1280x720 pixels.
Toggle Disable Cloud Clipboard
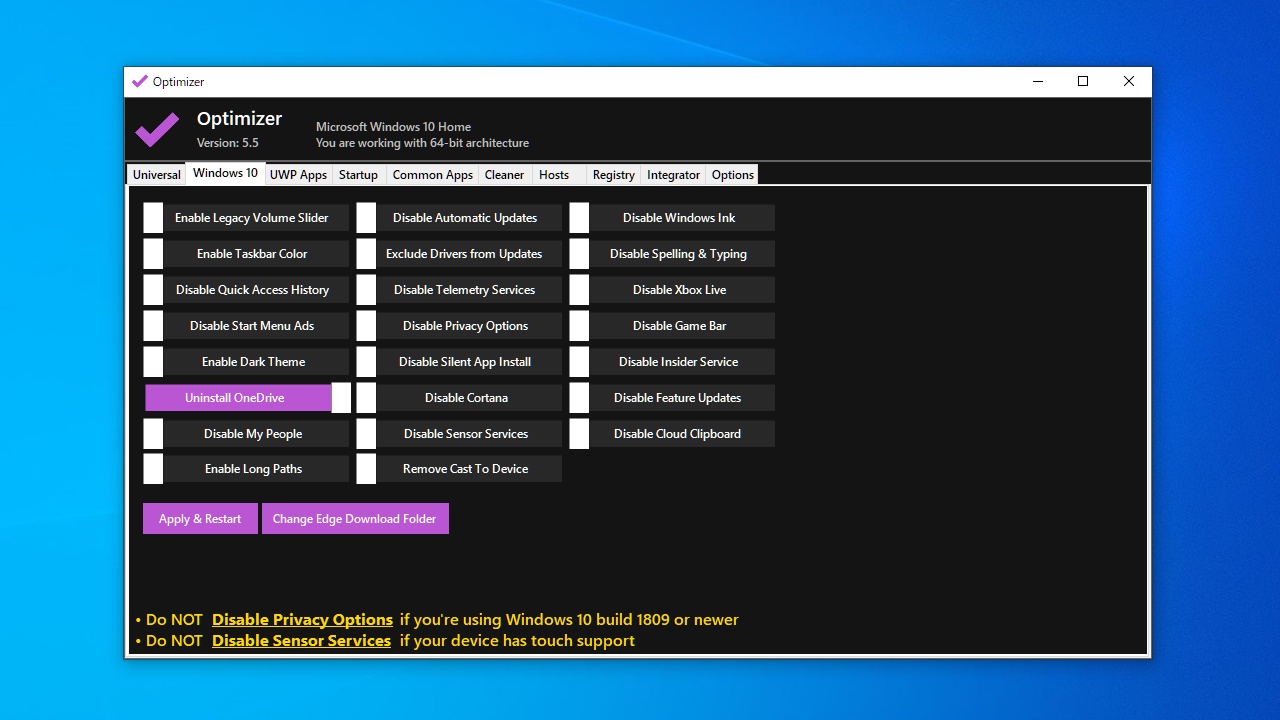click(672, 434)
